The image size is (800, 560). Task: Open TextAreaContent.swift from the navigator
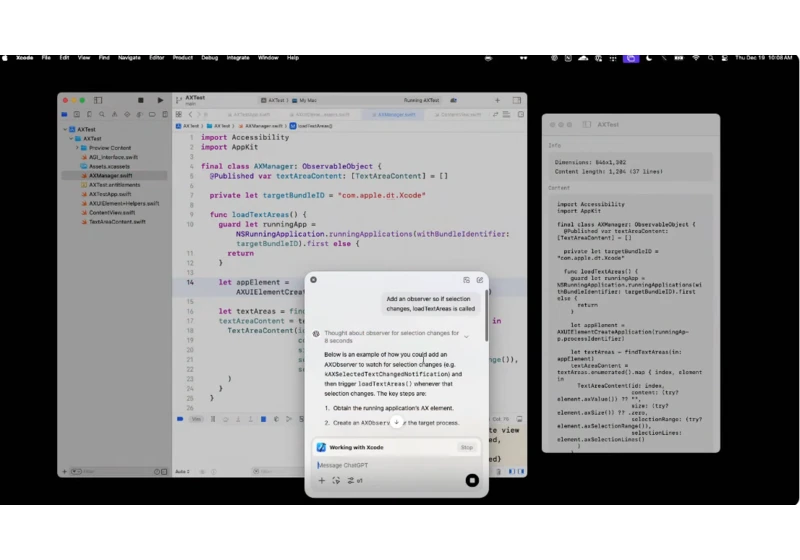tap(117, 221)
